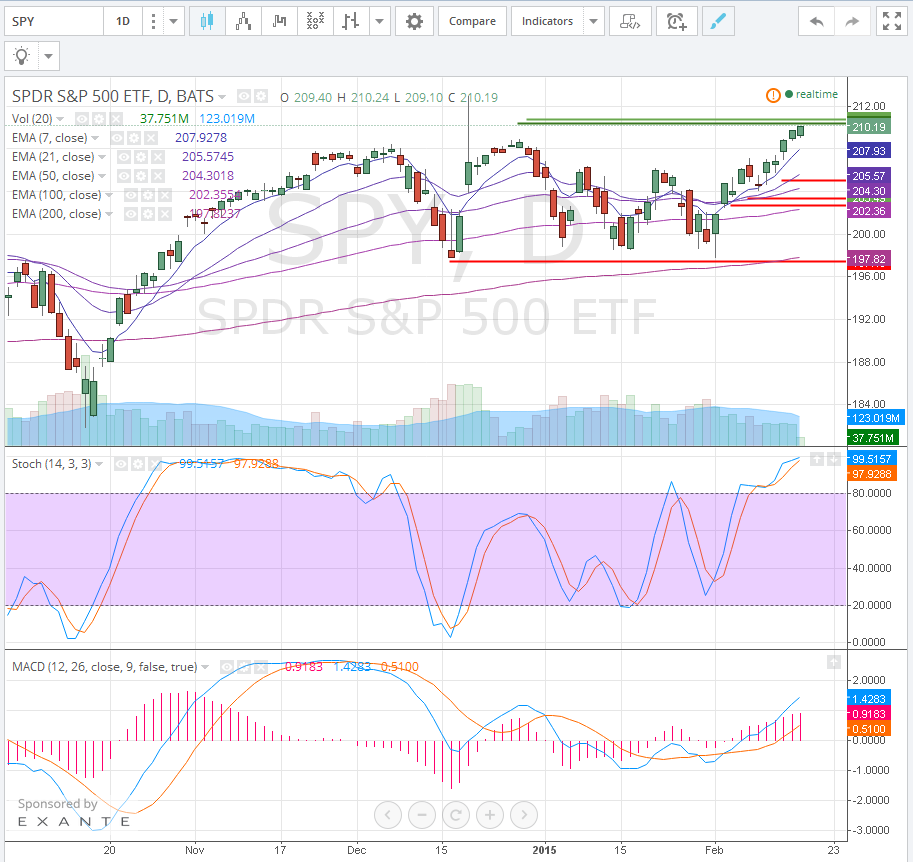This screenshot has width=913, height=862.
Task: Click the SPY symbol input field
Action: click(54, 22)
